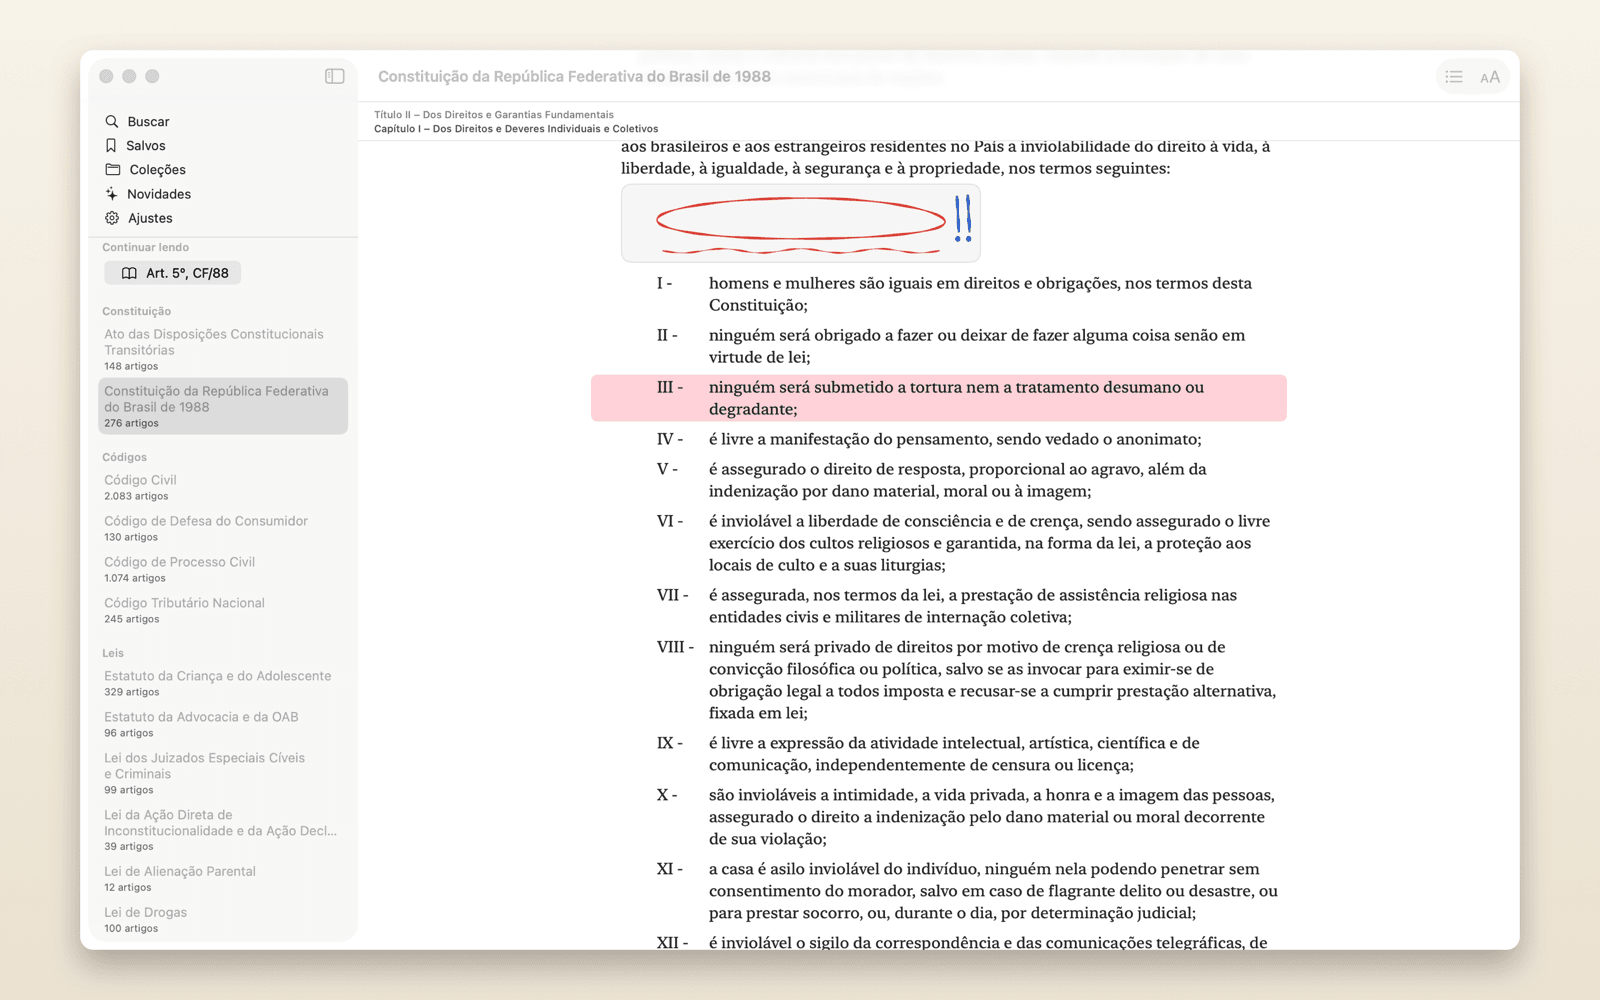Click breadcrumb Título II – Dos Direitos e Garantias
The width and height of the screenshot is (1600, 1000).
coord(494,115)
